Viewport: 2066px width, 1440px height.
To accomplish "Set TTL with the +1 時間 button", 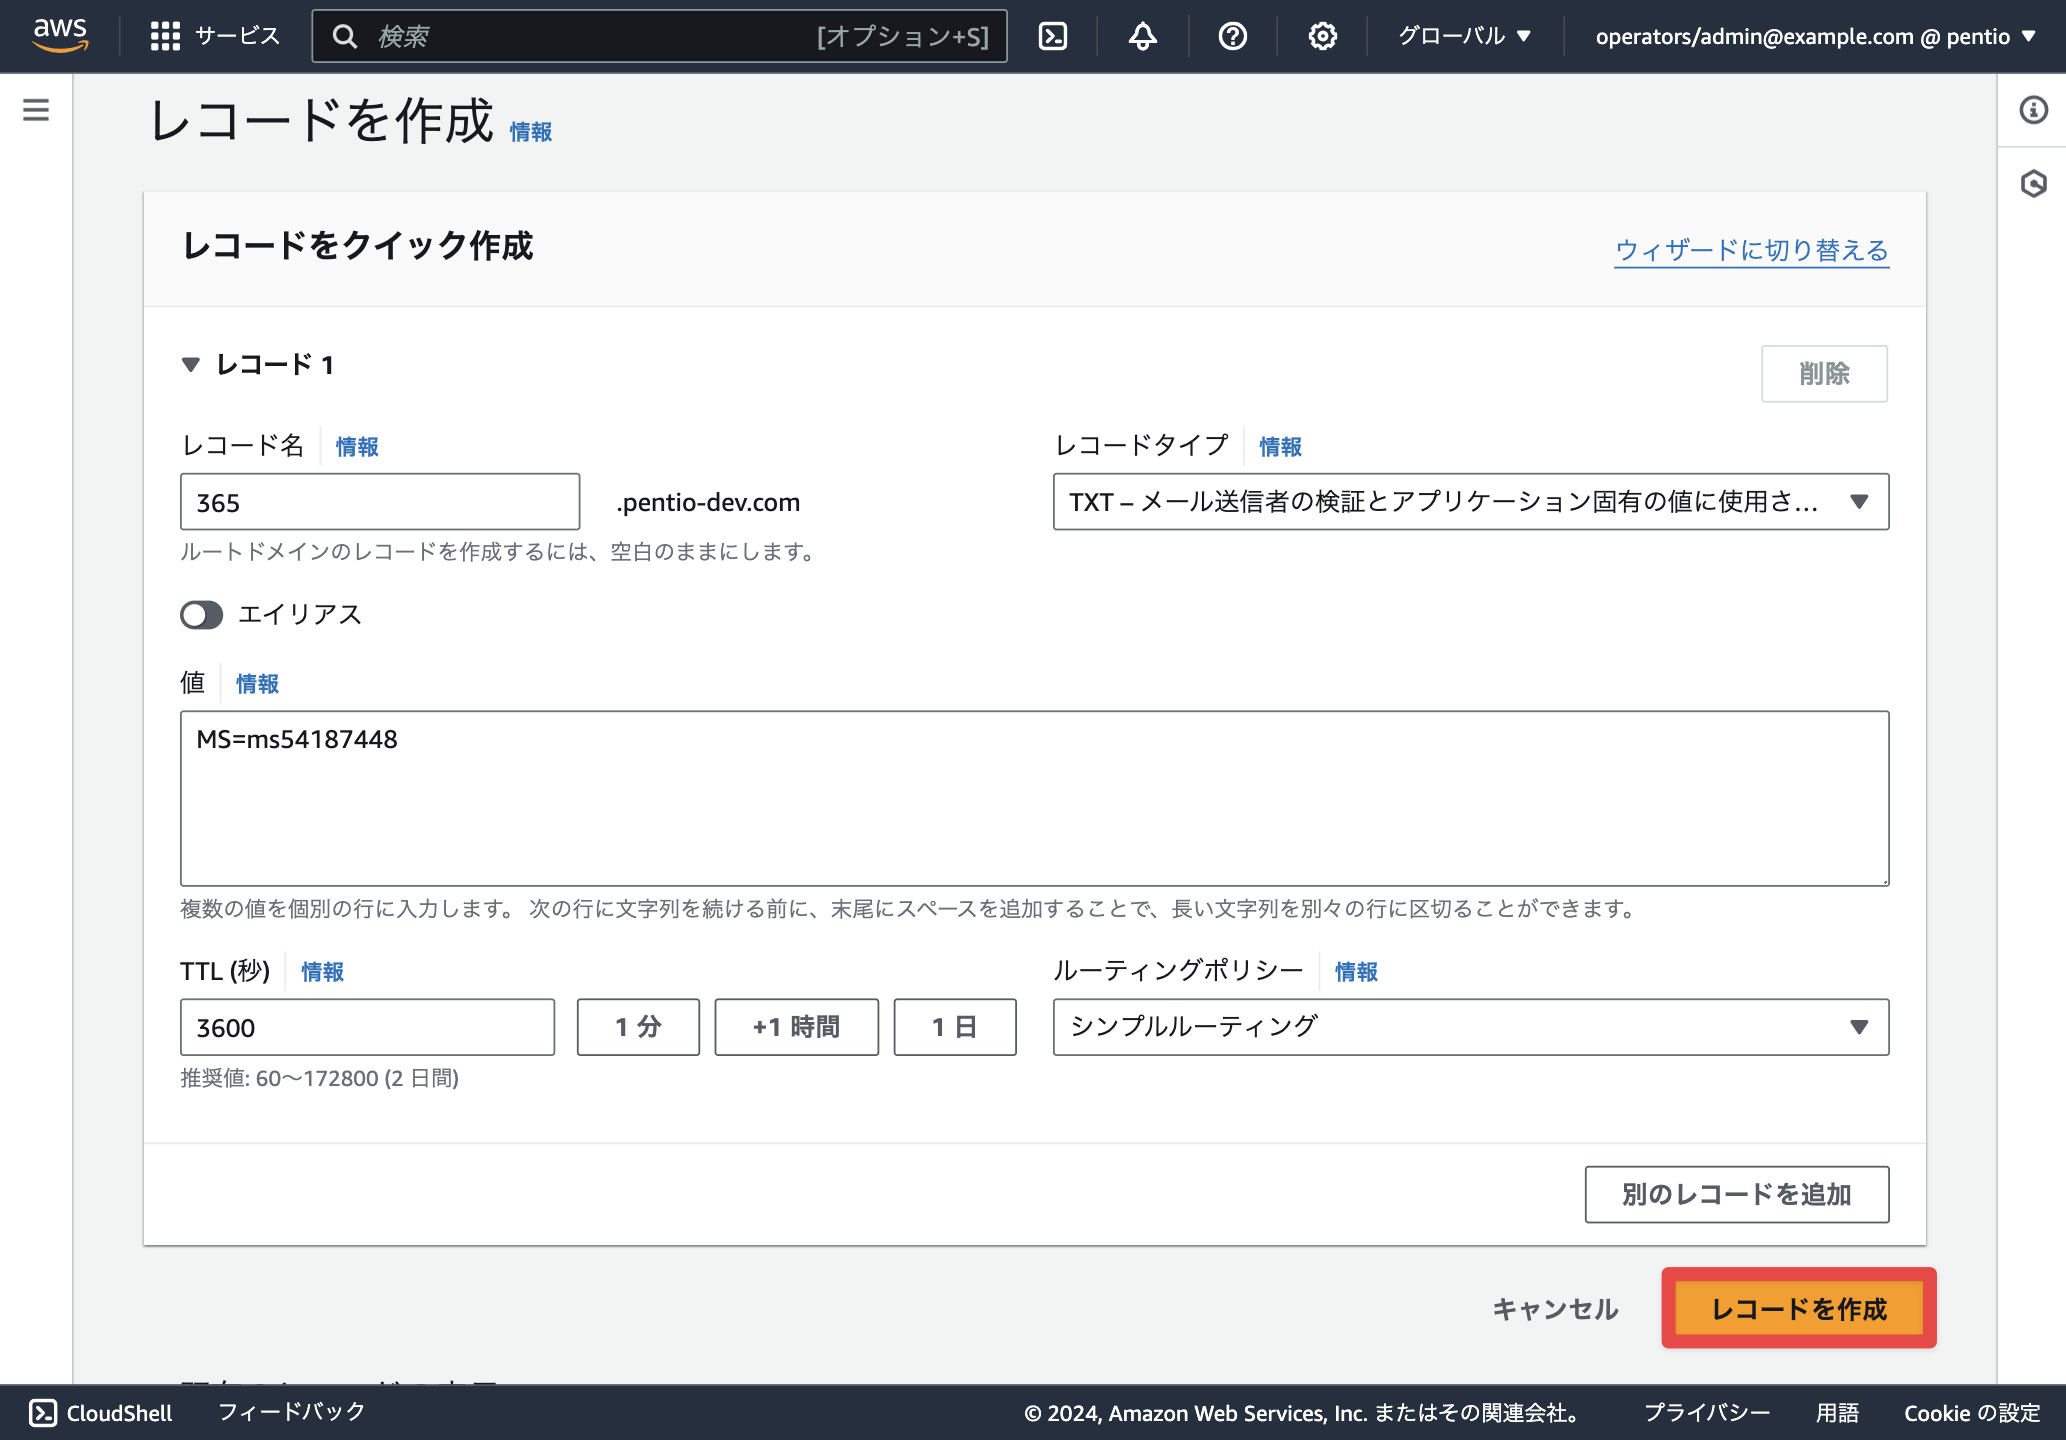I will point(796,1027).
